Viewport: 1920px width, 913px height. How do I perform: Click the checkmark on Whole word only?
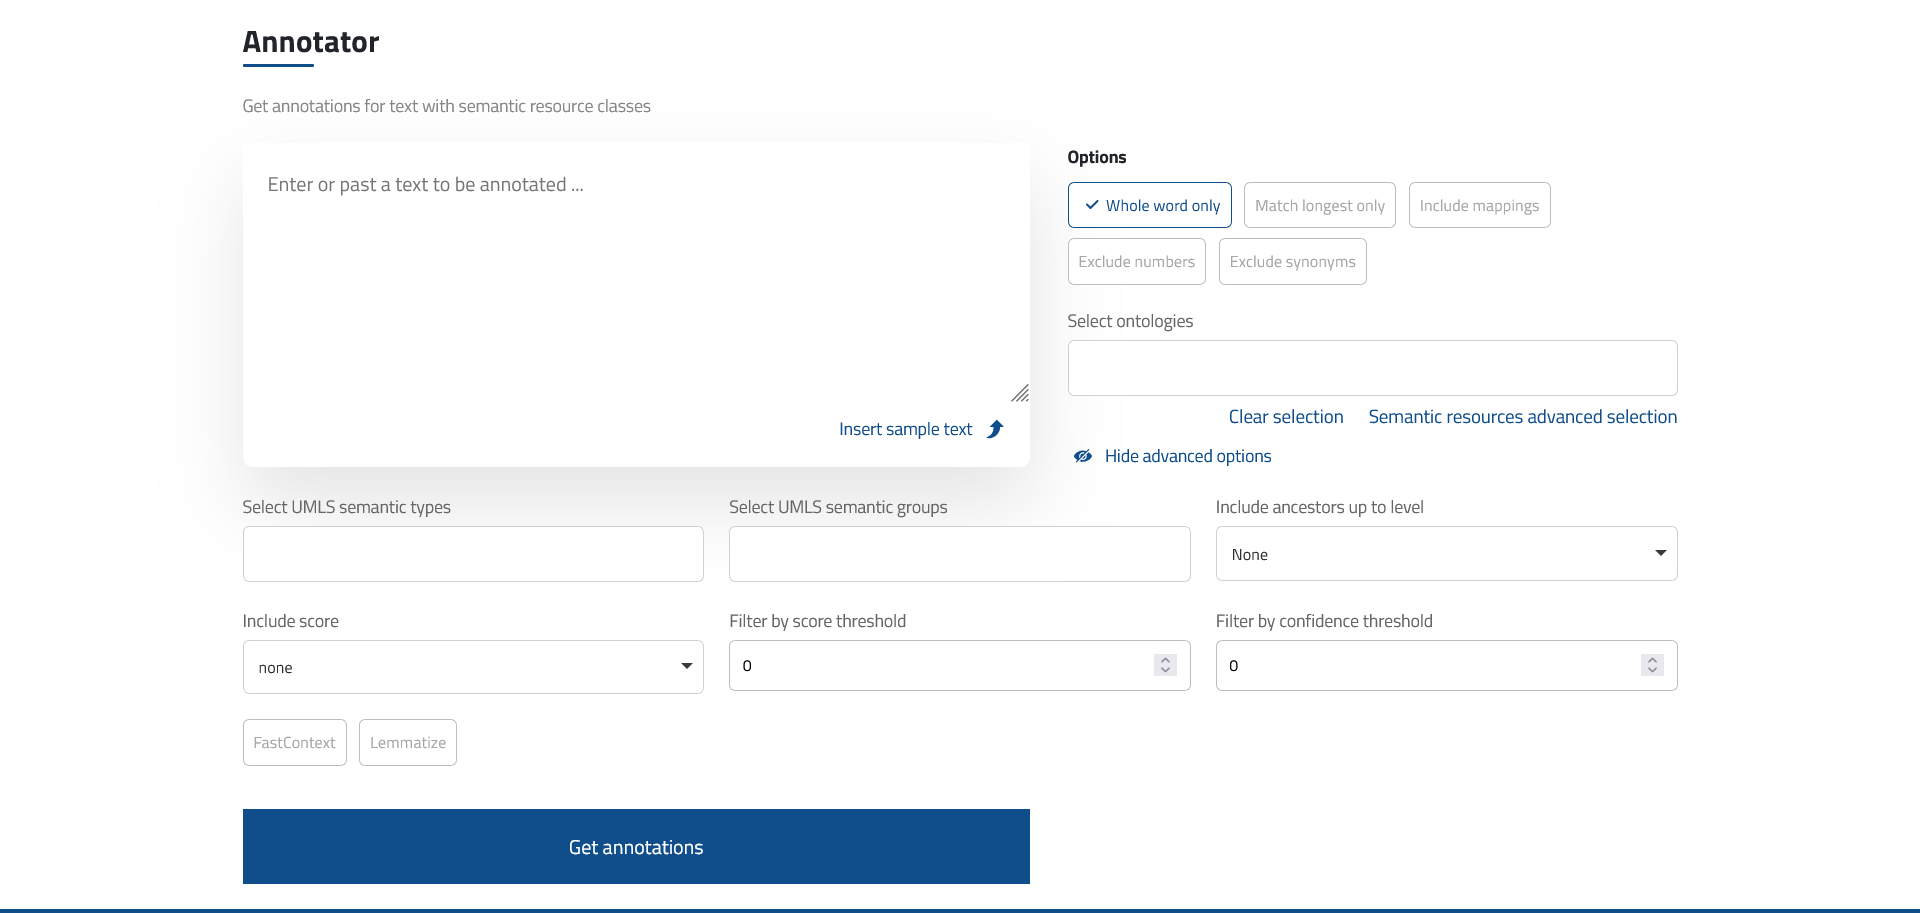click(1092, 205)
